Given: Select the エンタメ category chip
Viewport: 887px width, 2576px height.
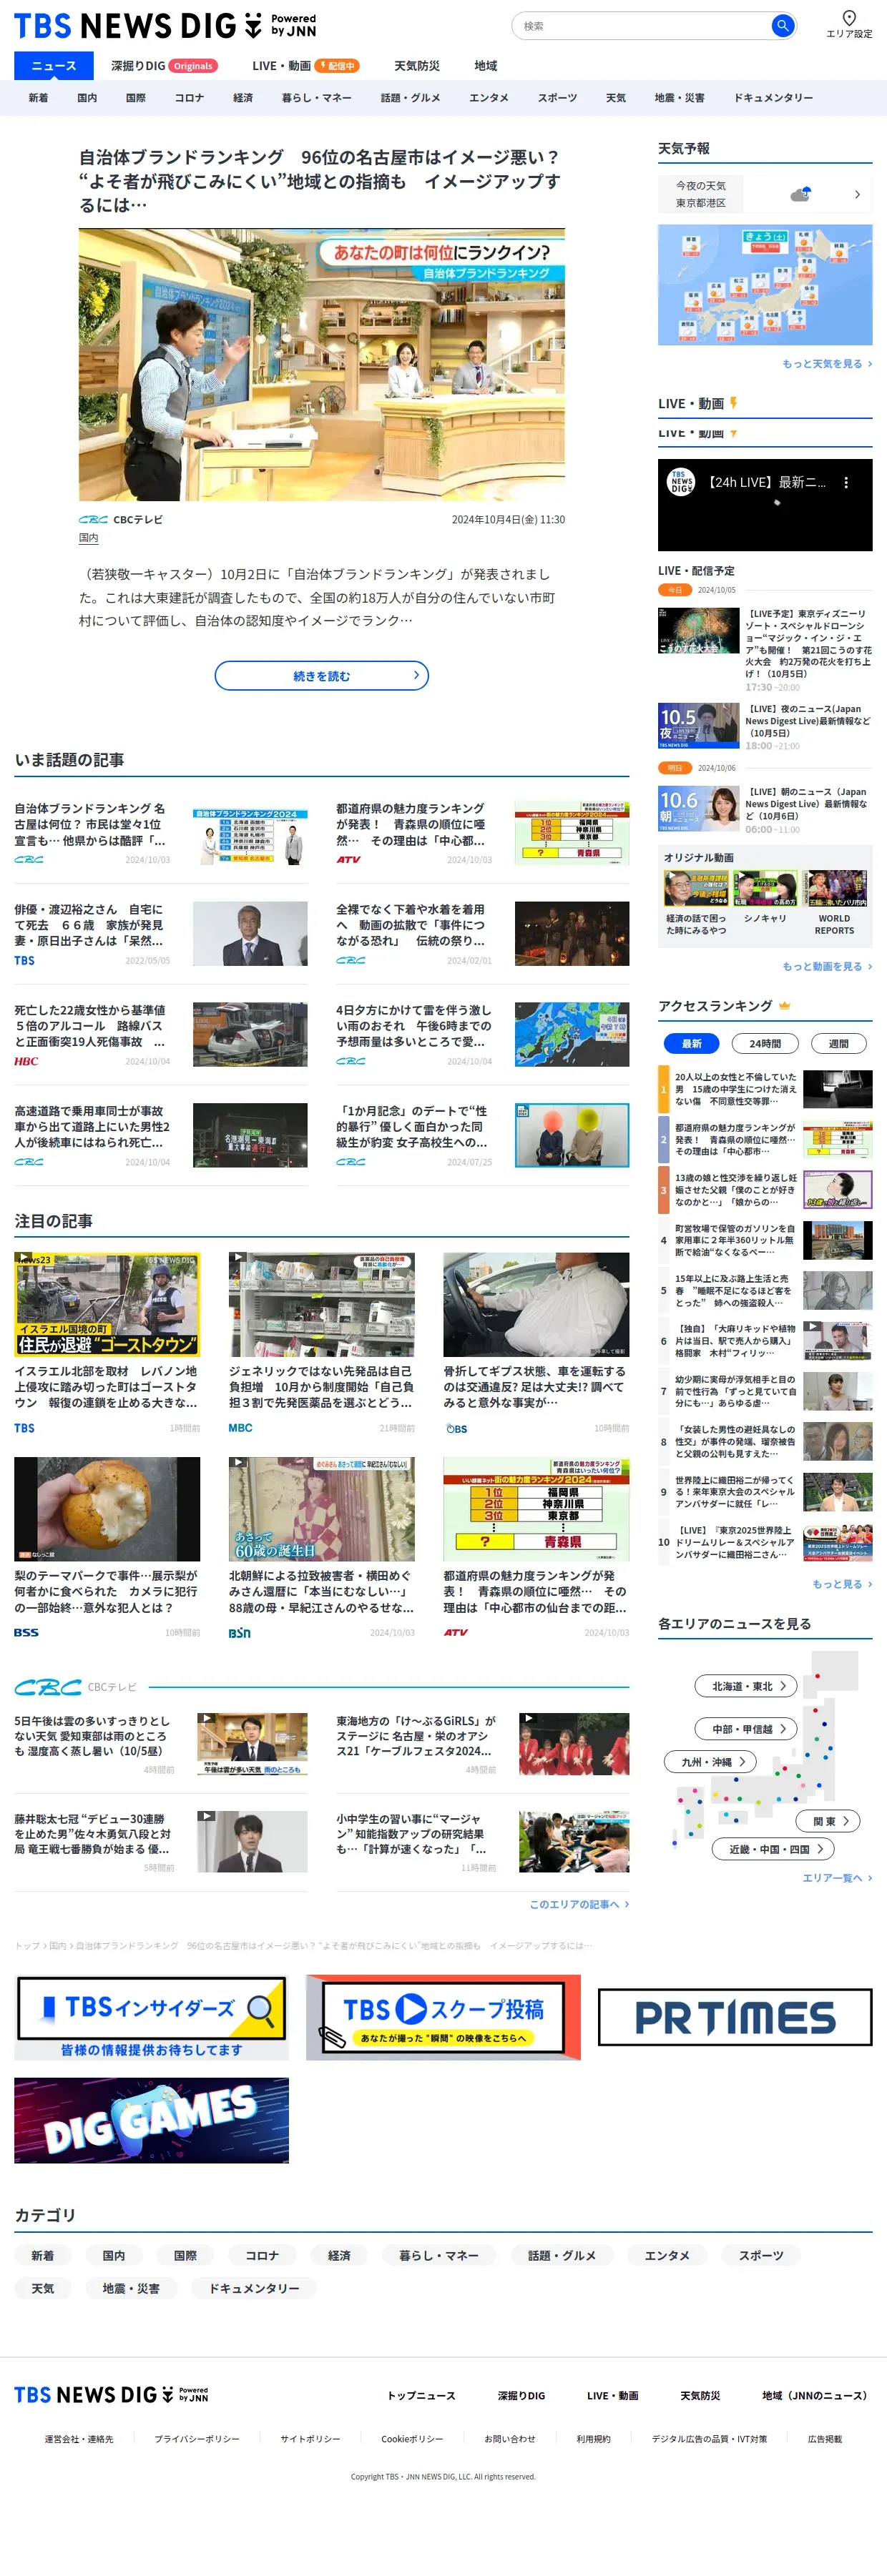Looking at the screenshot, I should pos(667,2255).
